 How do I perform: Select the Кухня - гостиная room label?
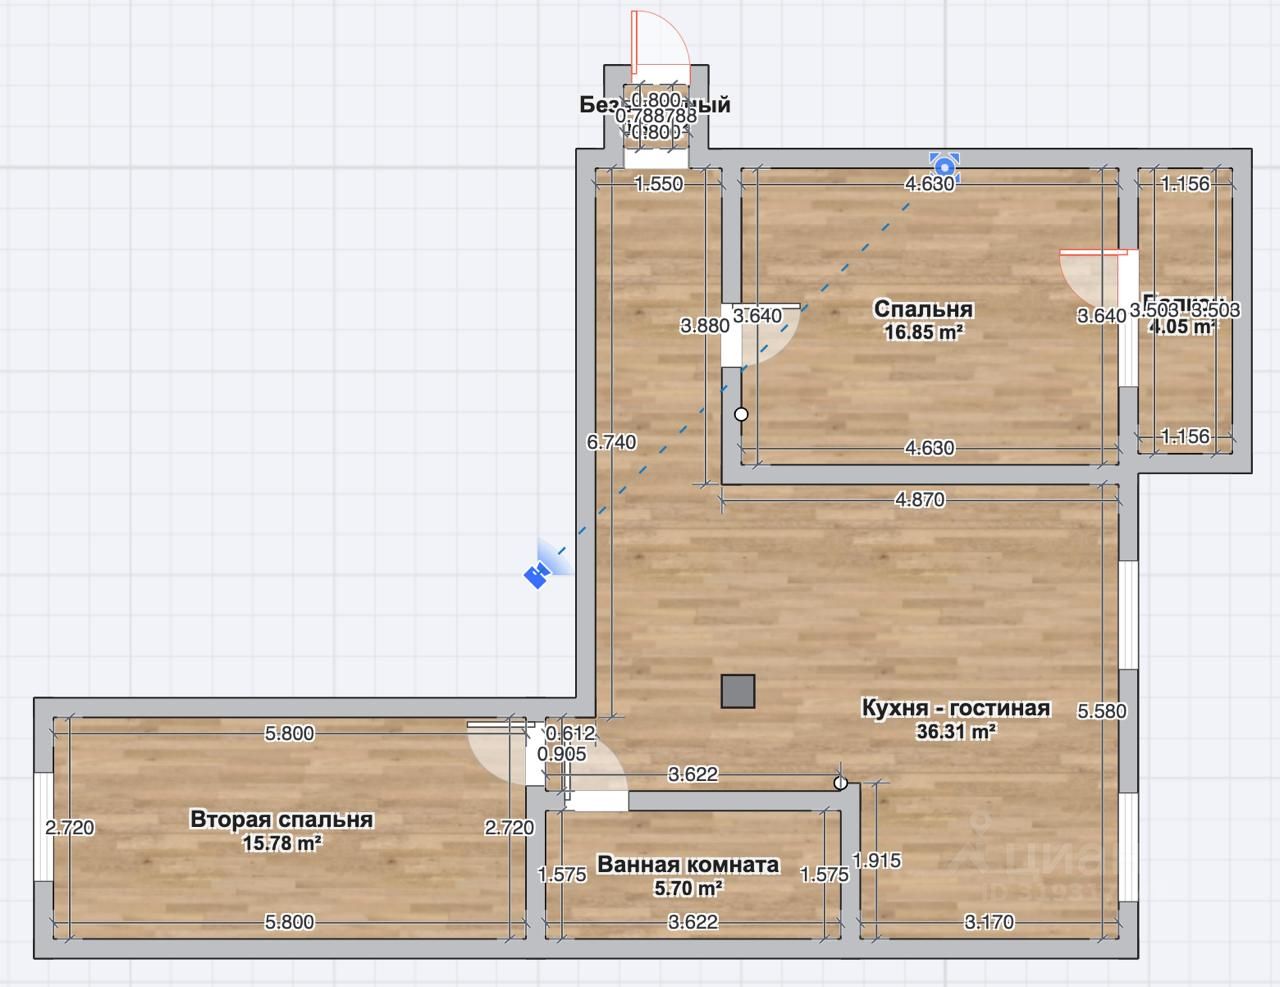point(955,708)
